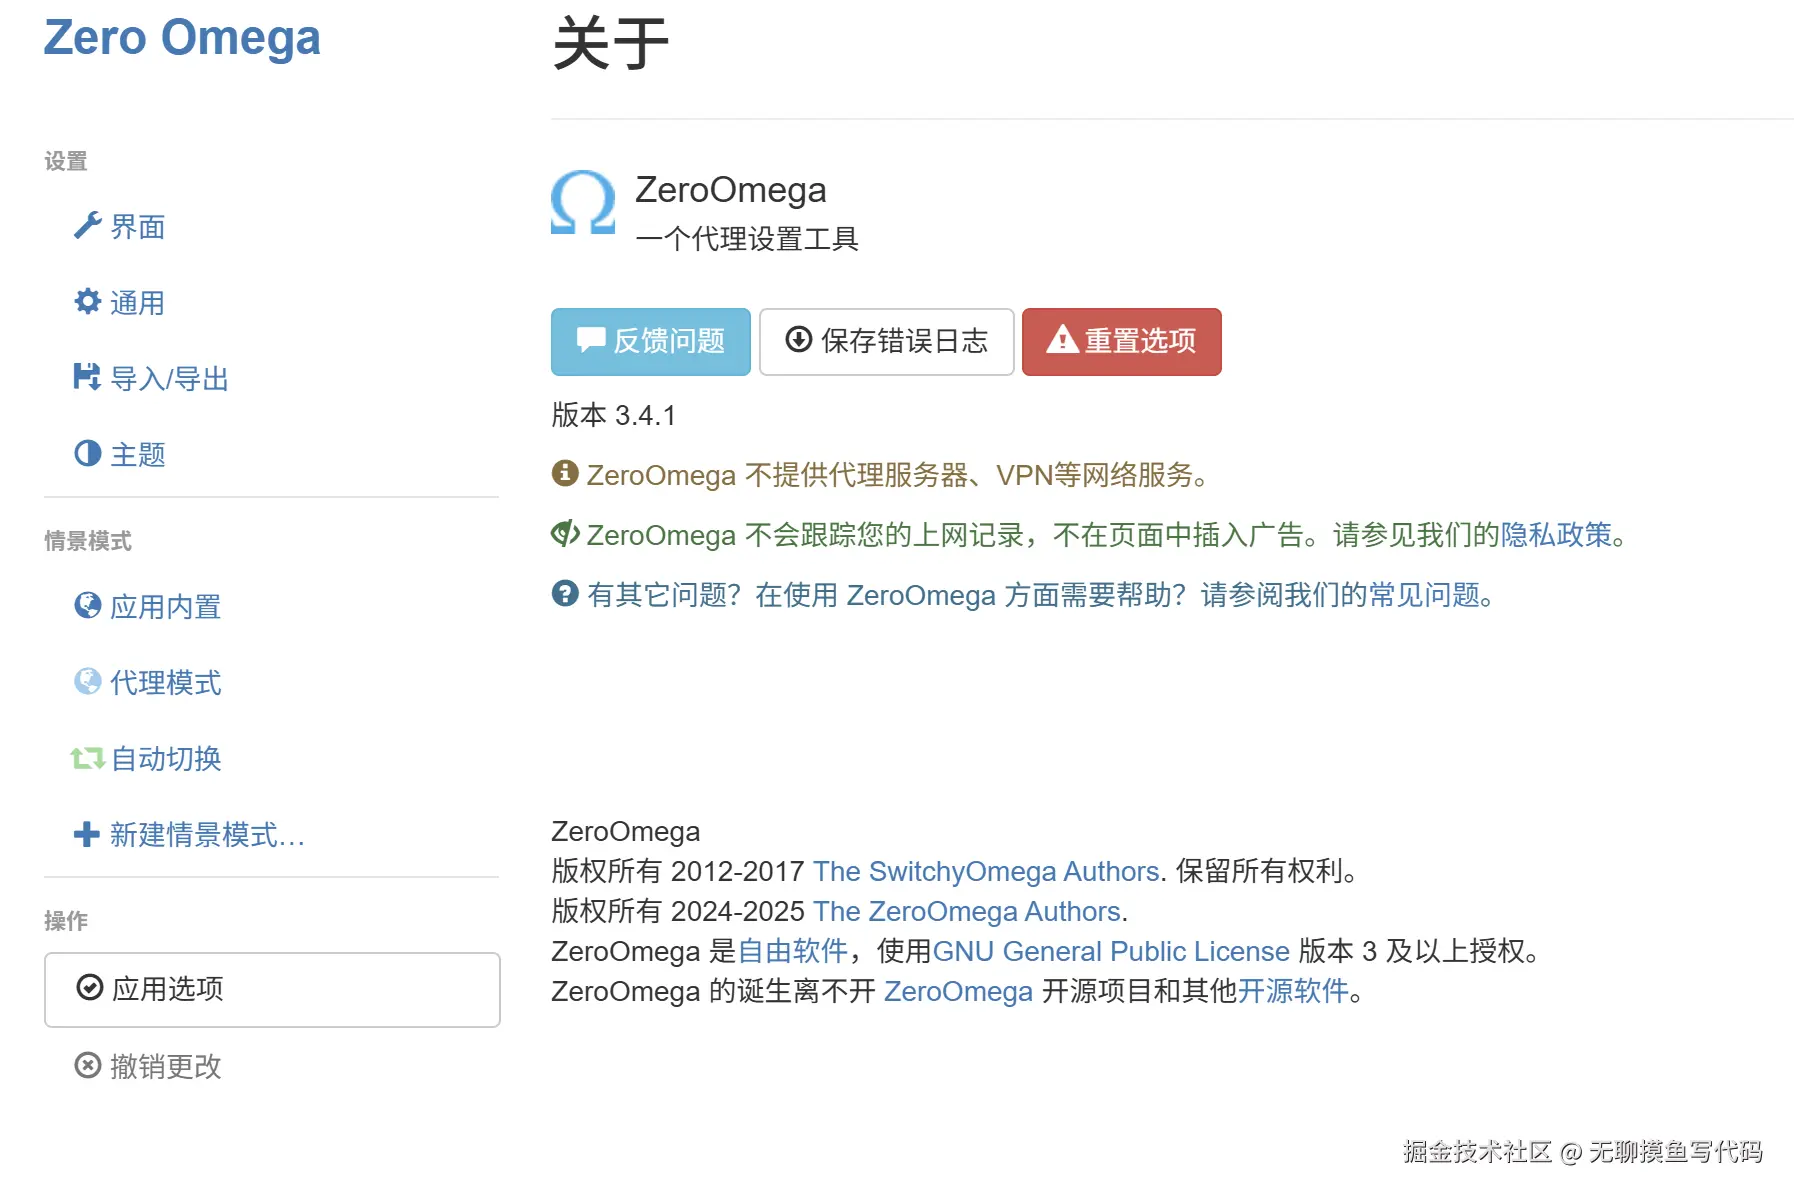The height and width of the screenshot is (1196, 1794).
Task: Open the GNU General Public License link
Action: tap(1111, 951)
